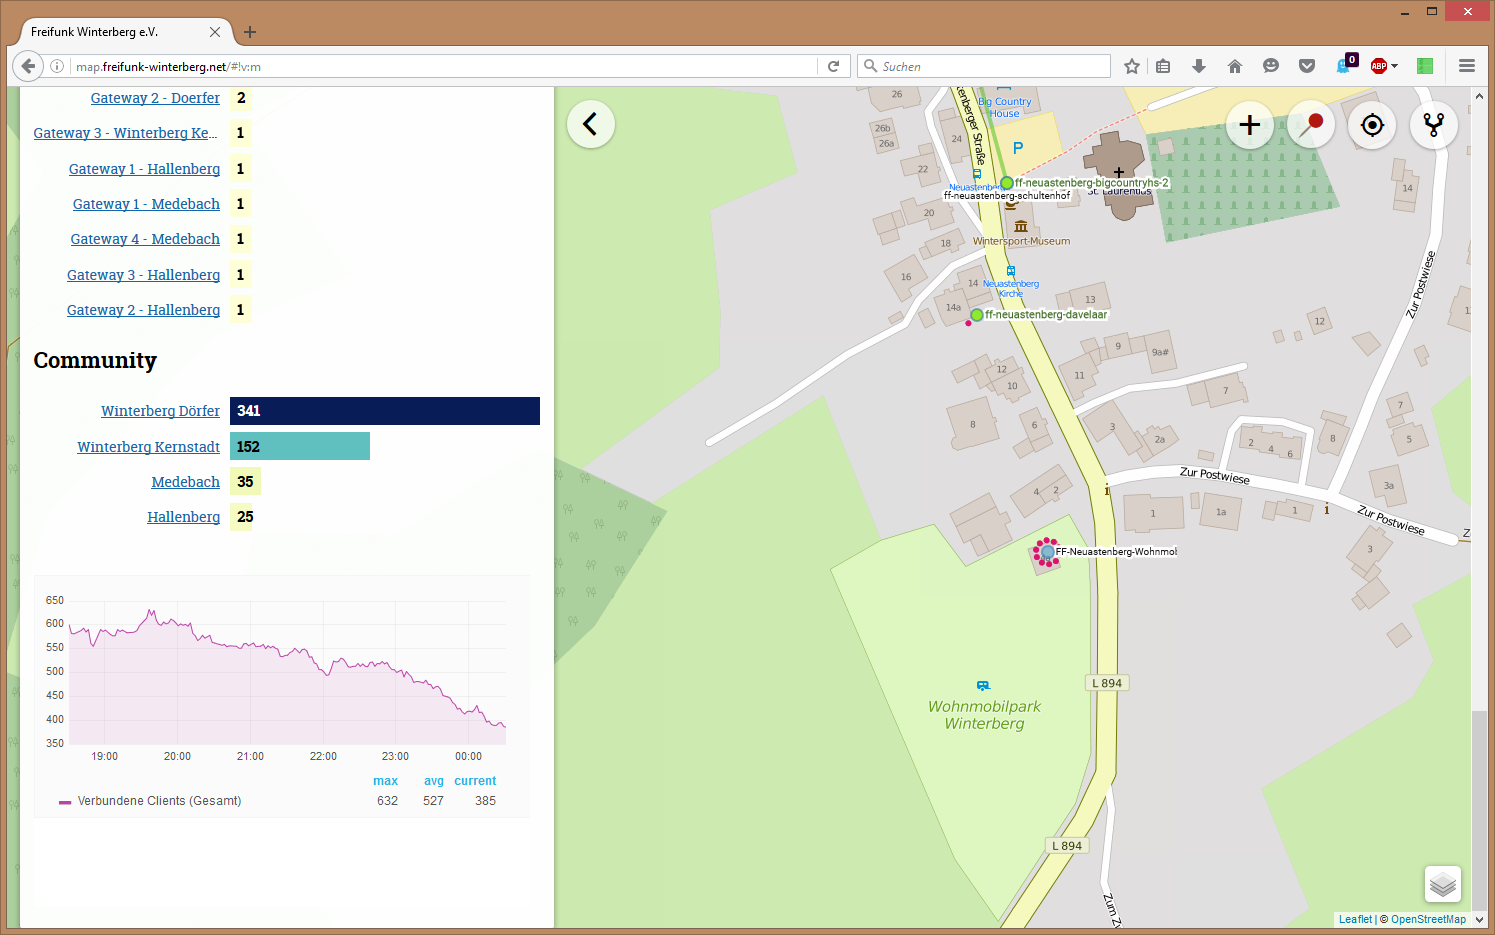Open Adblock Plus dropdown arrow

(x=1395, y=66)
